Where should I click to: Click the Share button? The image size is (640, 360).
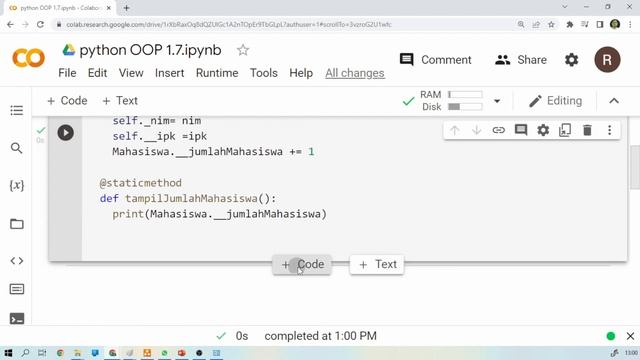pos(521,60)
